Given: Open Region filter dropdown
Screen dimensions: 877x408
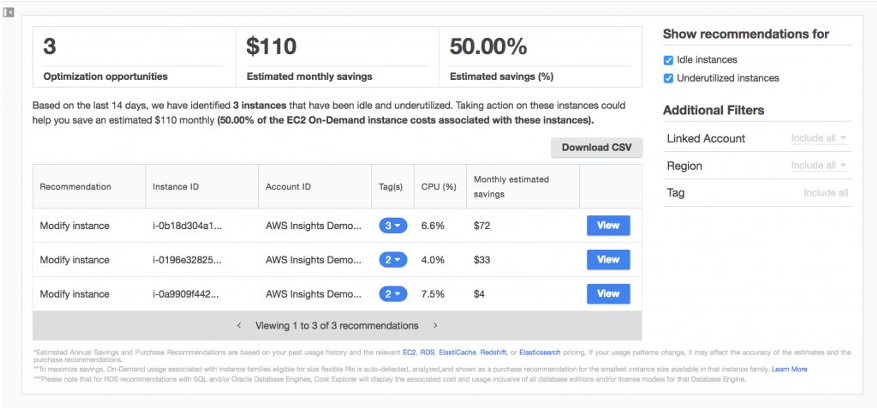Looking at the screenshot, I should (x=819, y=166).
